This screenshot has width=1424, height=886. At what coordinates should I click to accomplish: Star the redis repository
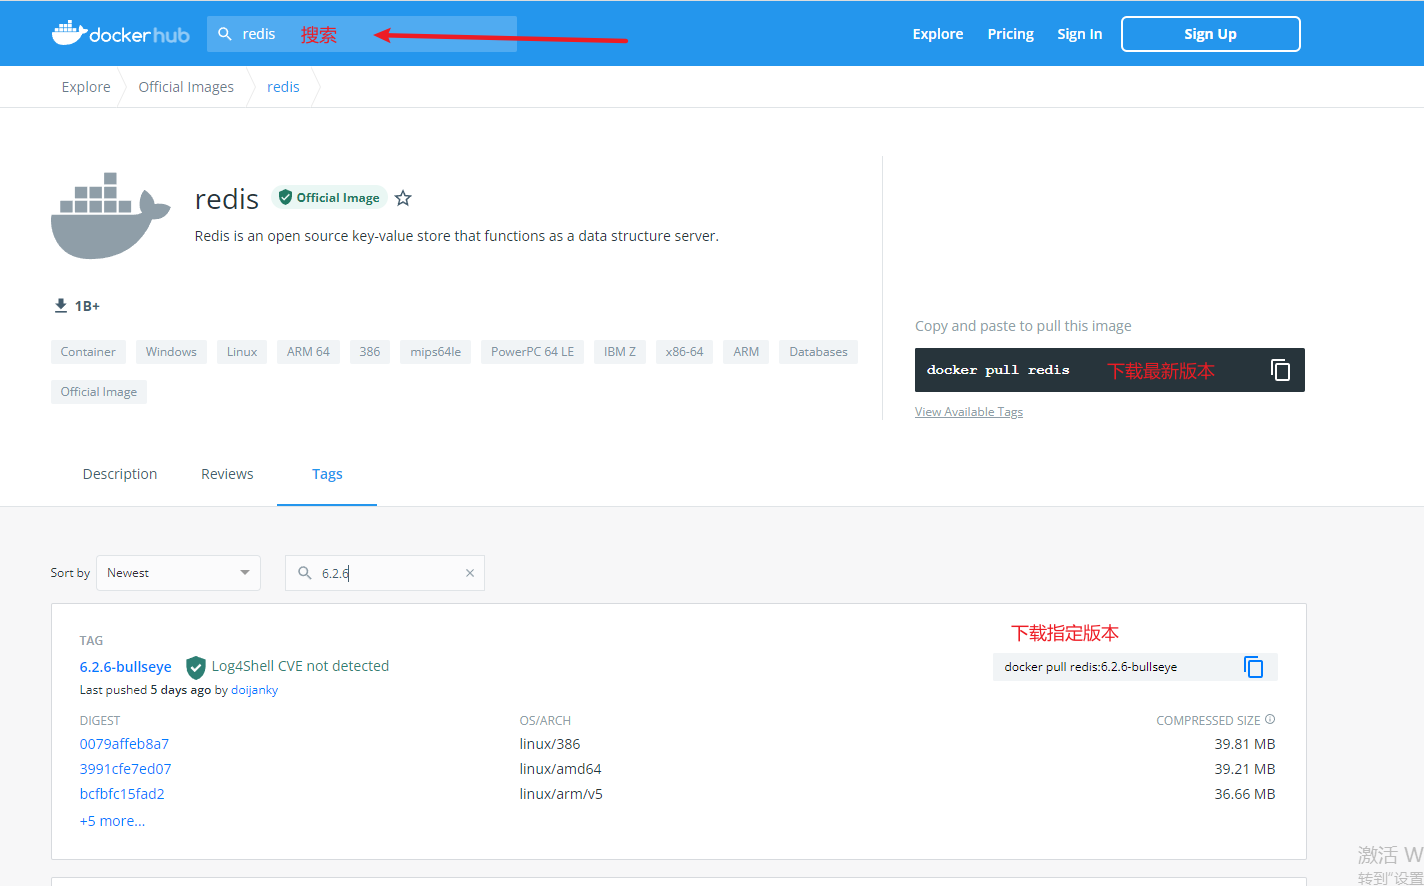point(403,198)
